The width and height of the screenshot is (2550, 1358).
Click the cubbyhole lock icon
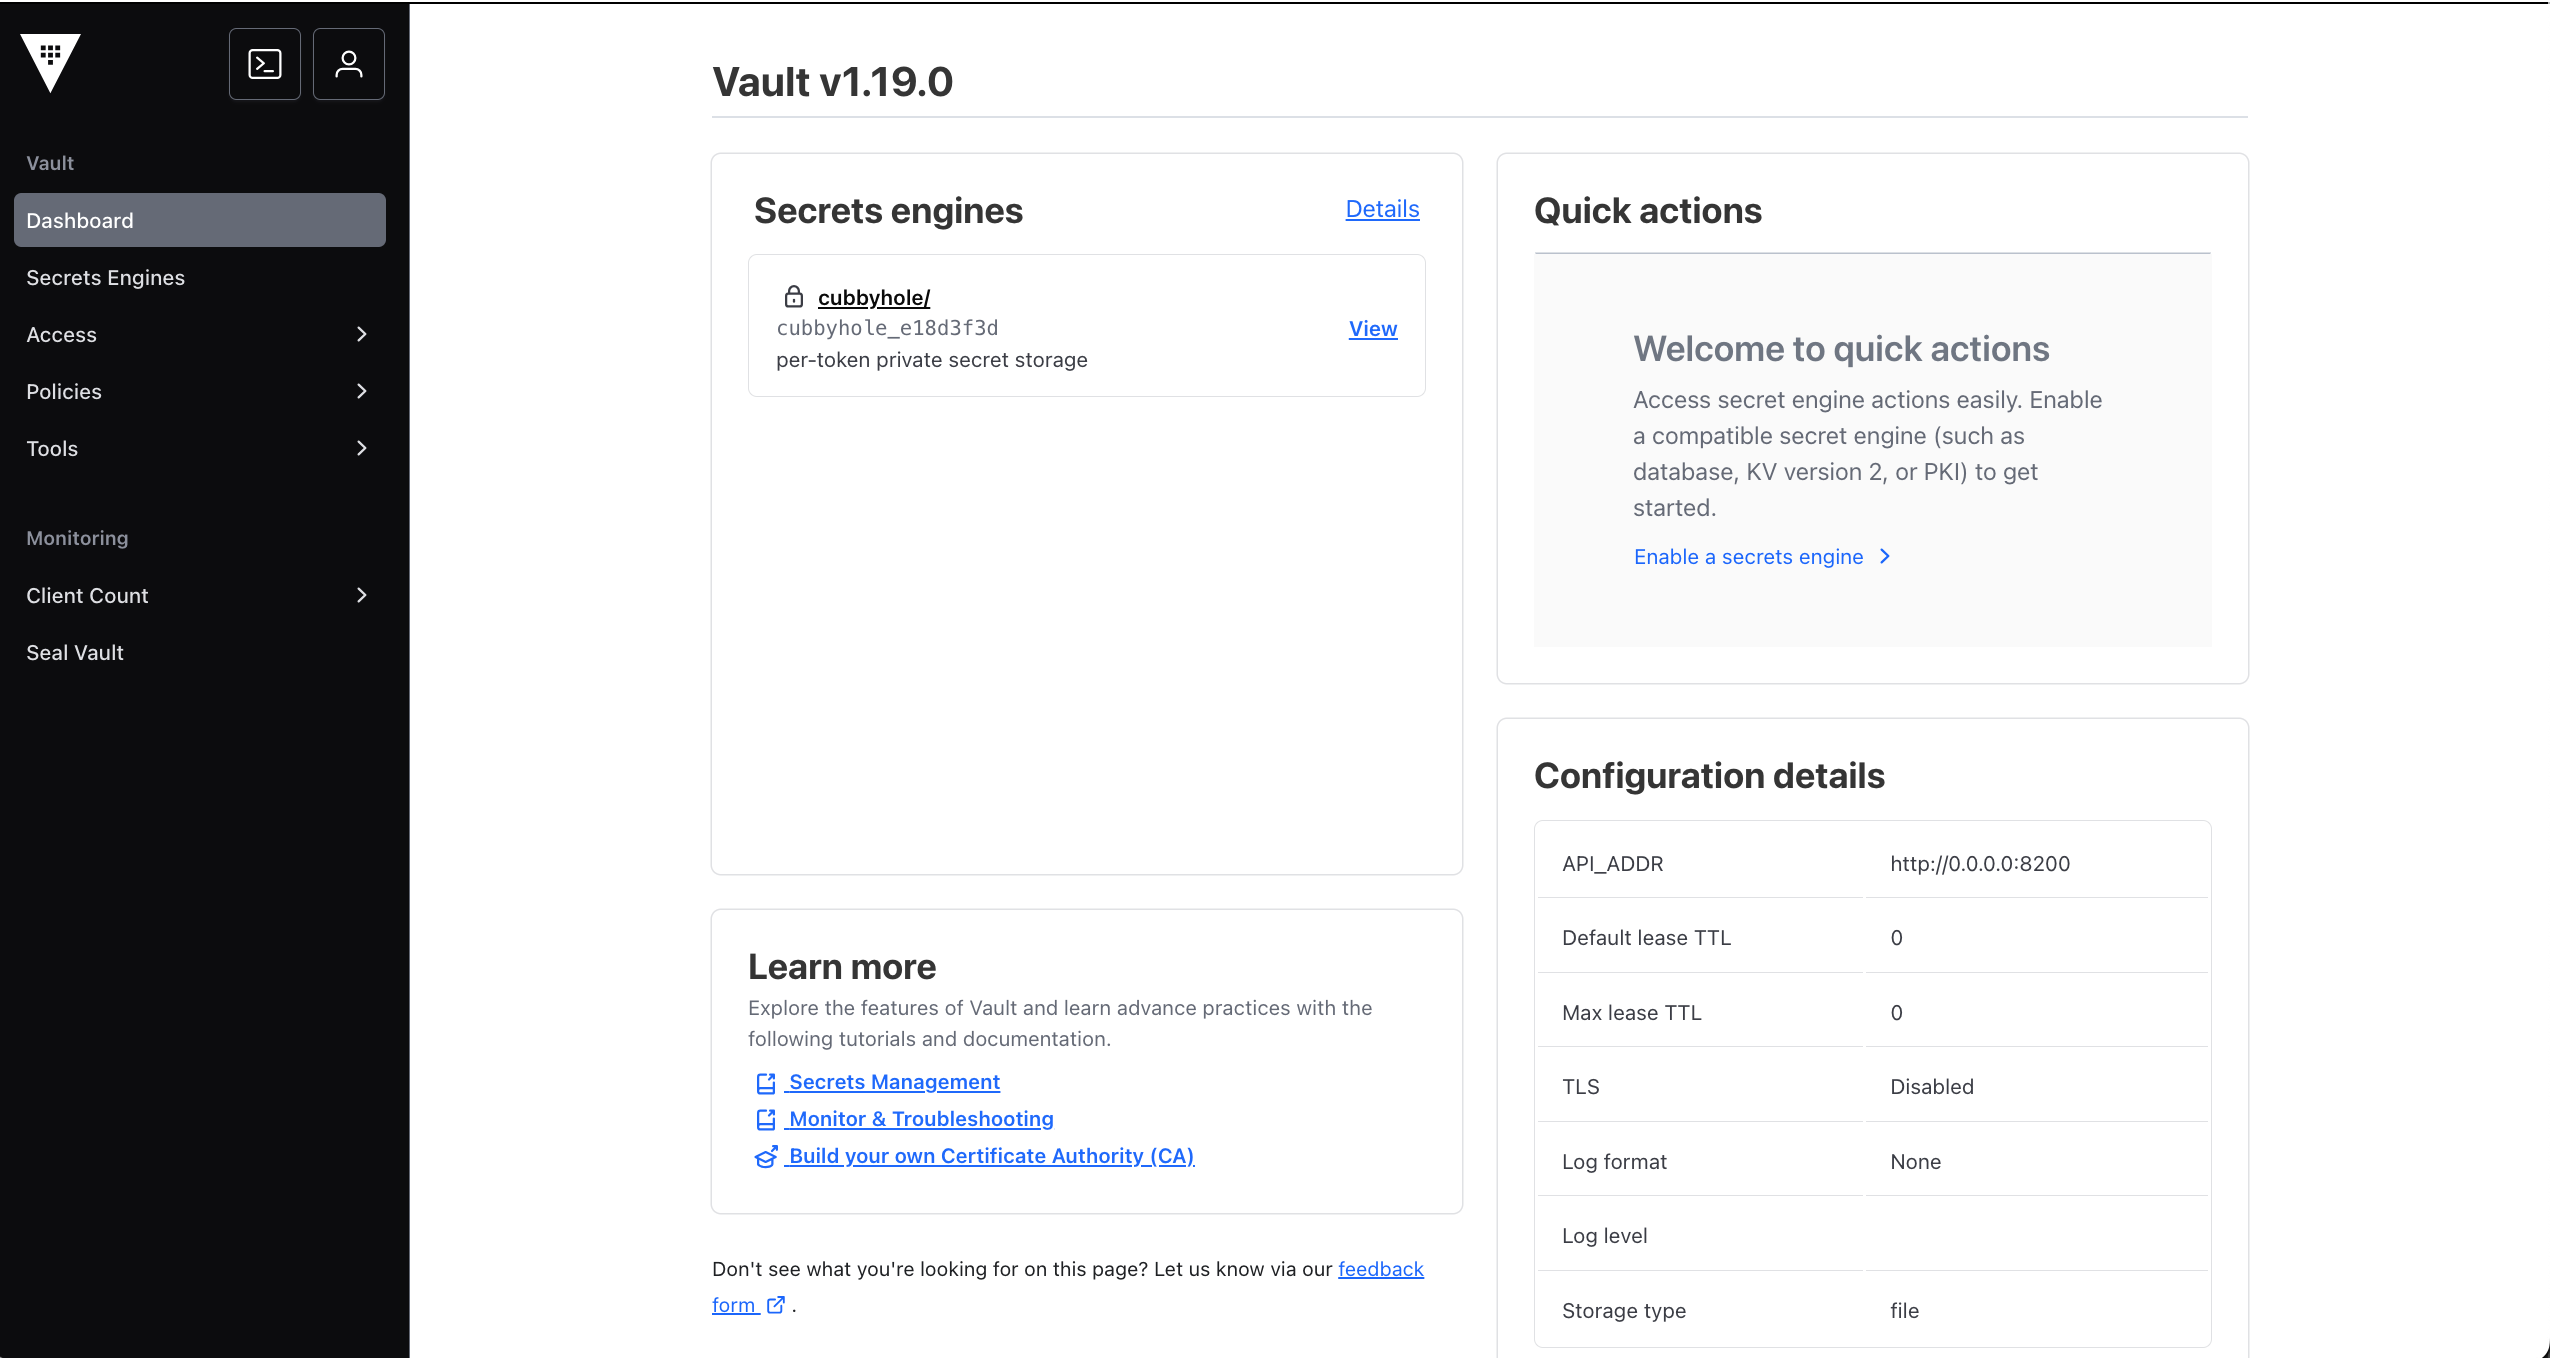[794, 297]
